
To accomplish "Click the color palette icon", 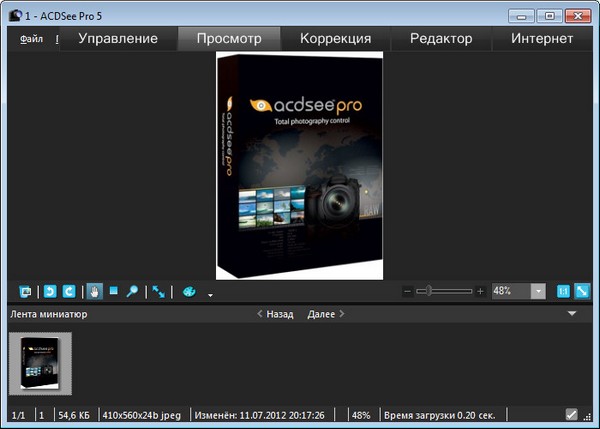I will click(189, 292).
